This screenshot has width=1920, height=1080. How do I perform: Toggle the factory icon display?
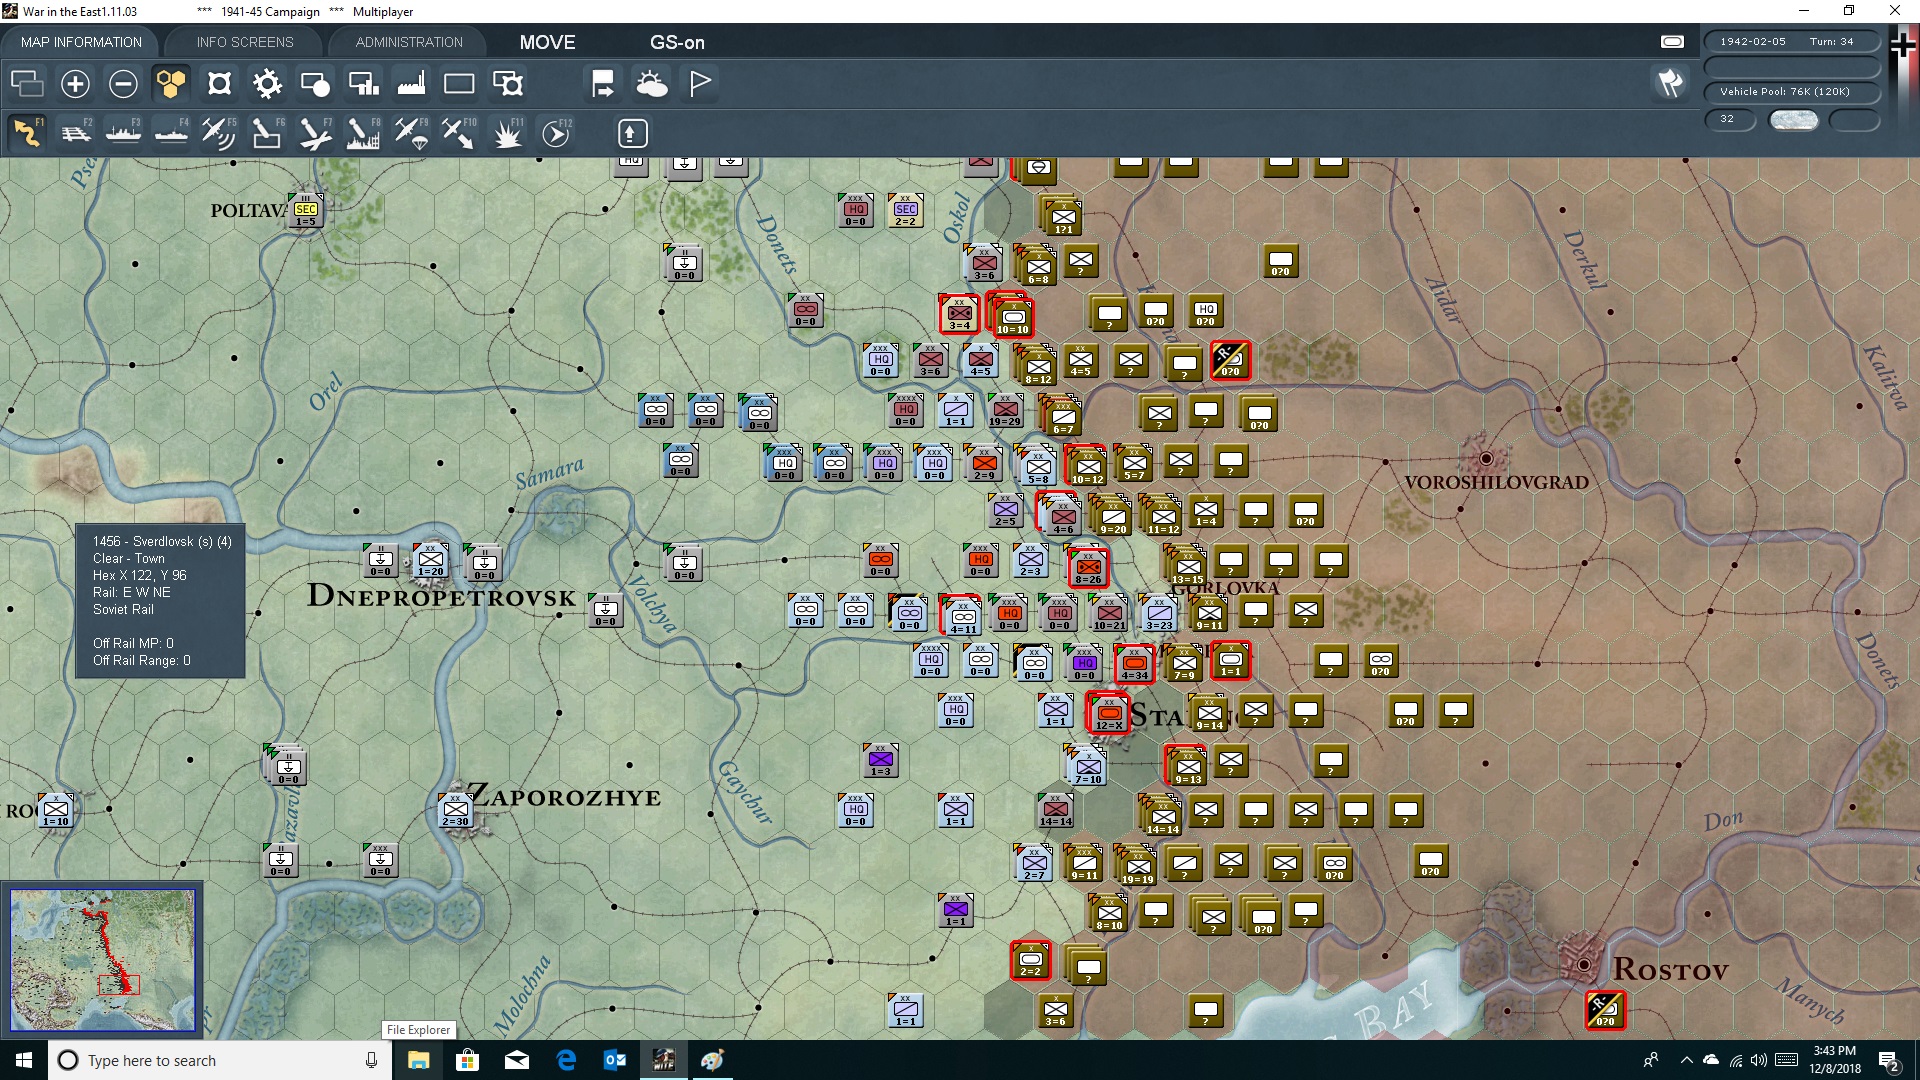coord(411,84)
